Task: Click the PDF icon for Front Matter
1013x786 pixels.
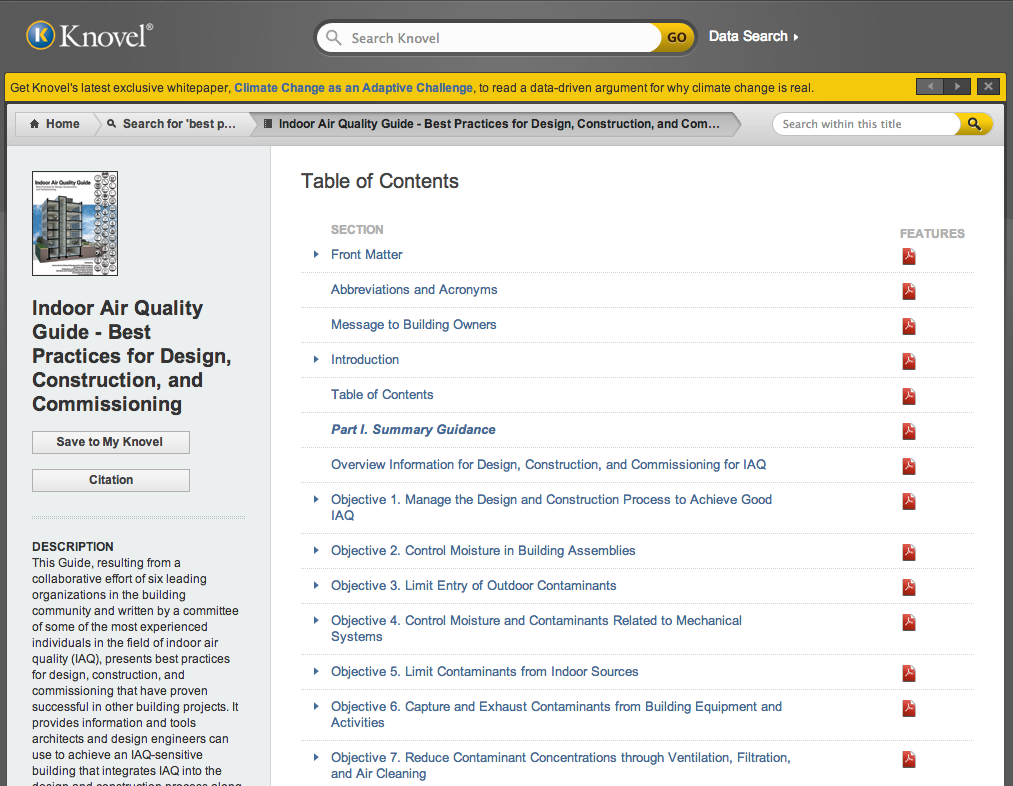Action: [908, 256]
